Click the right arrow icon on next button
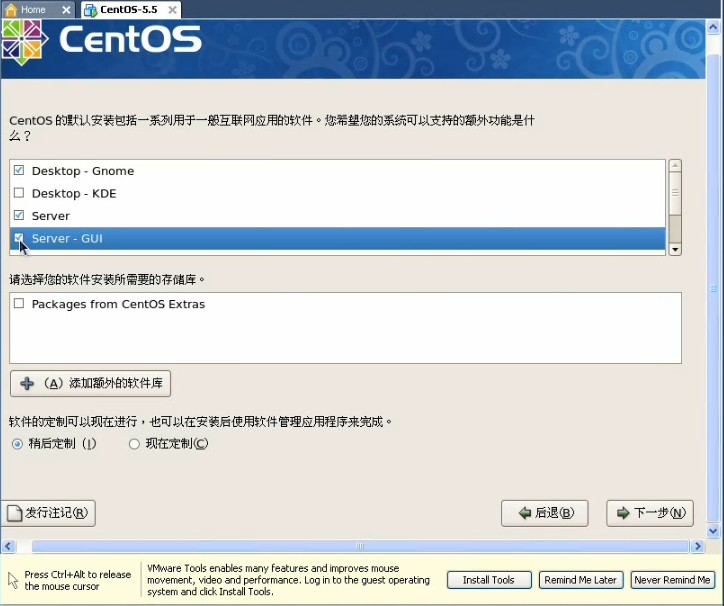 tap(623, 513)
